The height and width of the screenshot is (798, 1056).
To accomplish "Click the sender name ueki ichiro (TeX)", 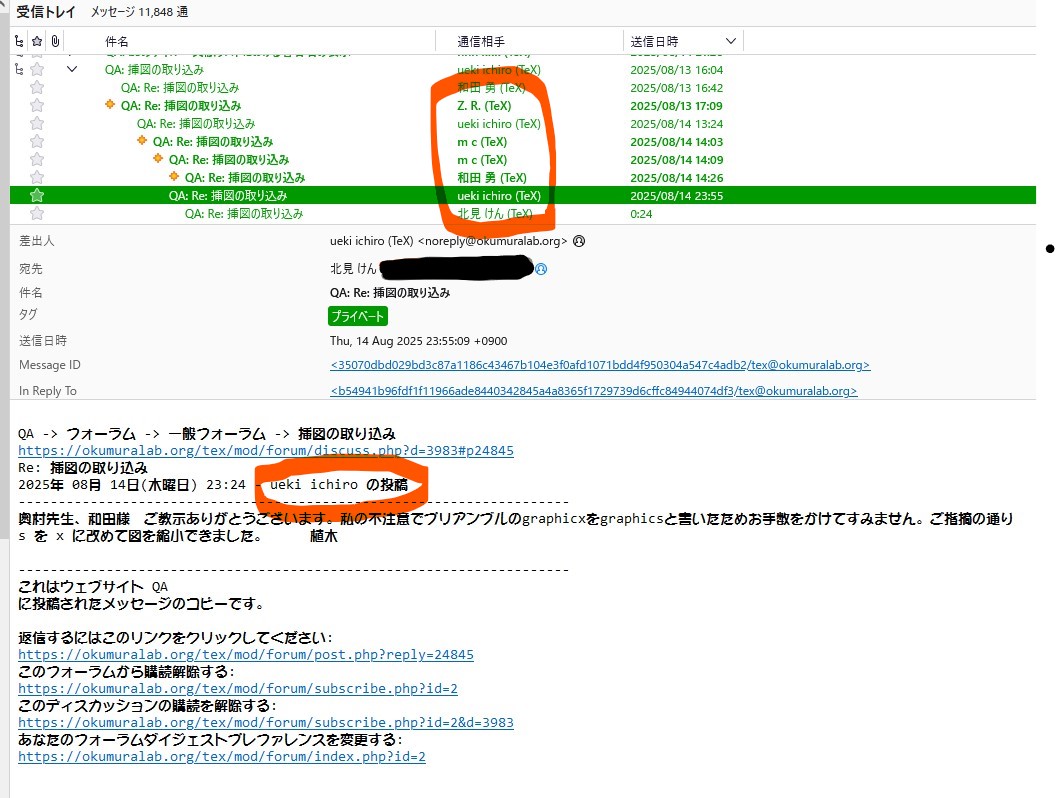I will click(x=372, y=241).
